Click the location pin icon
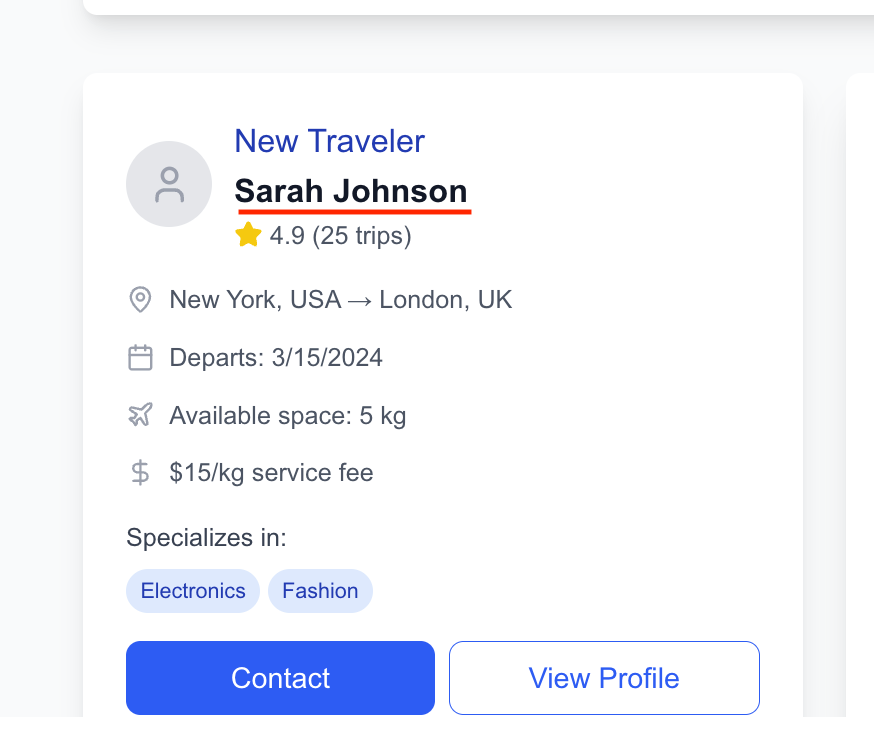The image size is (874, 740). (140, 299)
